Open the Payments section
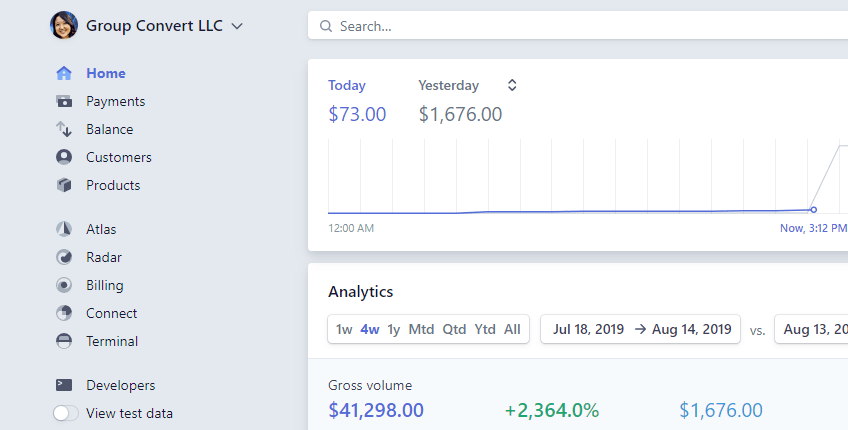 pos(116,101)
